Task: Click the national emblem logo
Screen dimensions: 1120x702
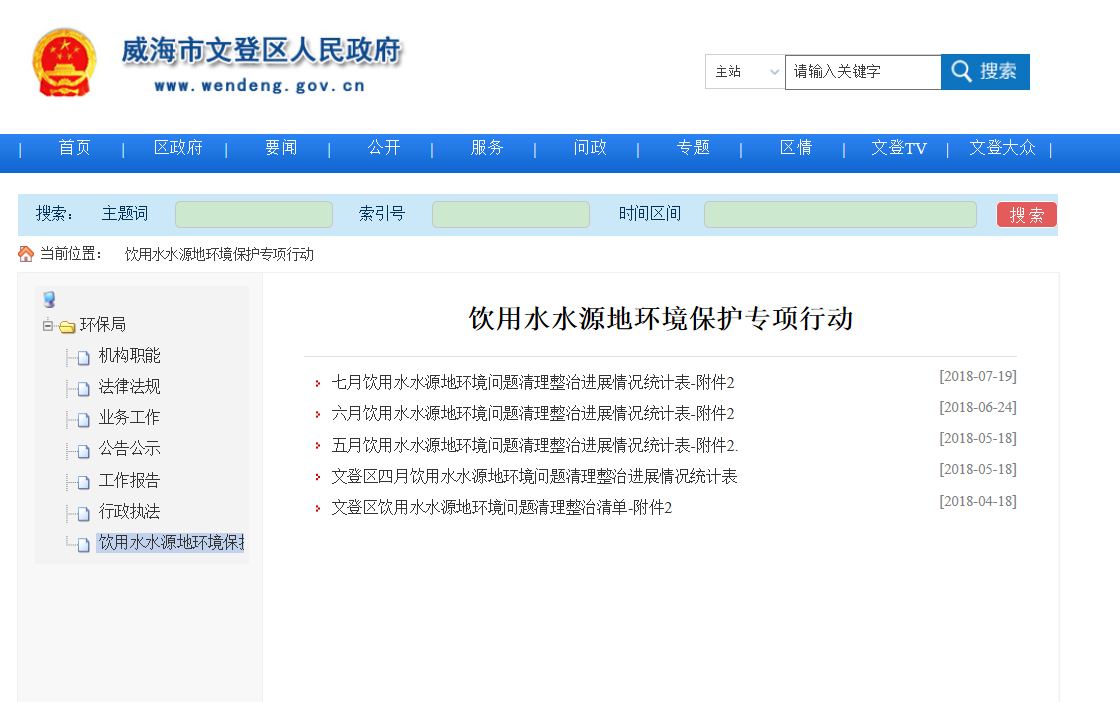Action: click(65, 62)
